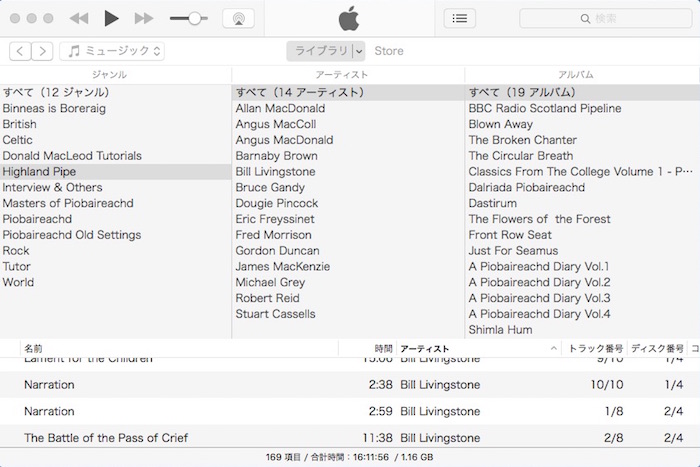700x467 pixels.
Task: Select the ライブラリ tab
Action: 319,51
